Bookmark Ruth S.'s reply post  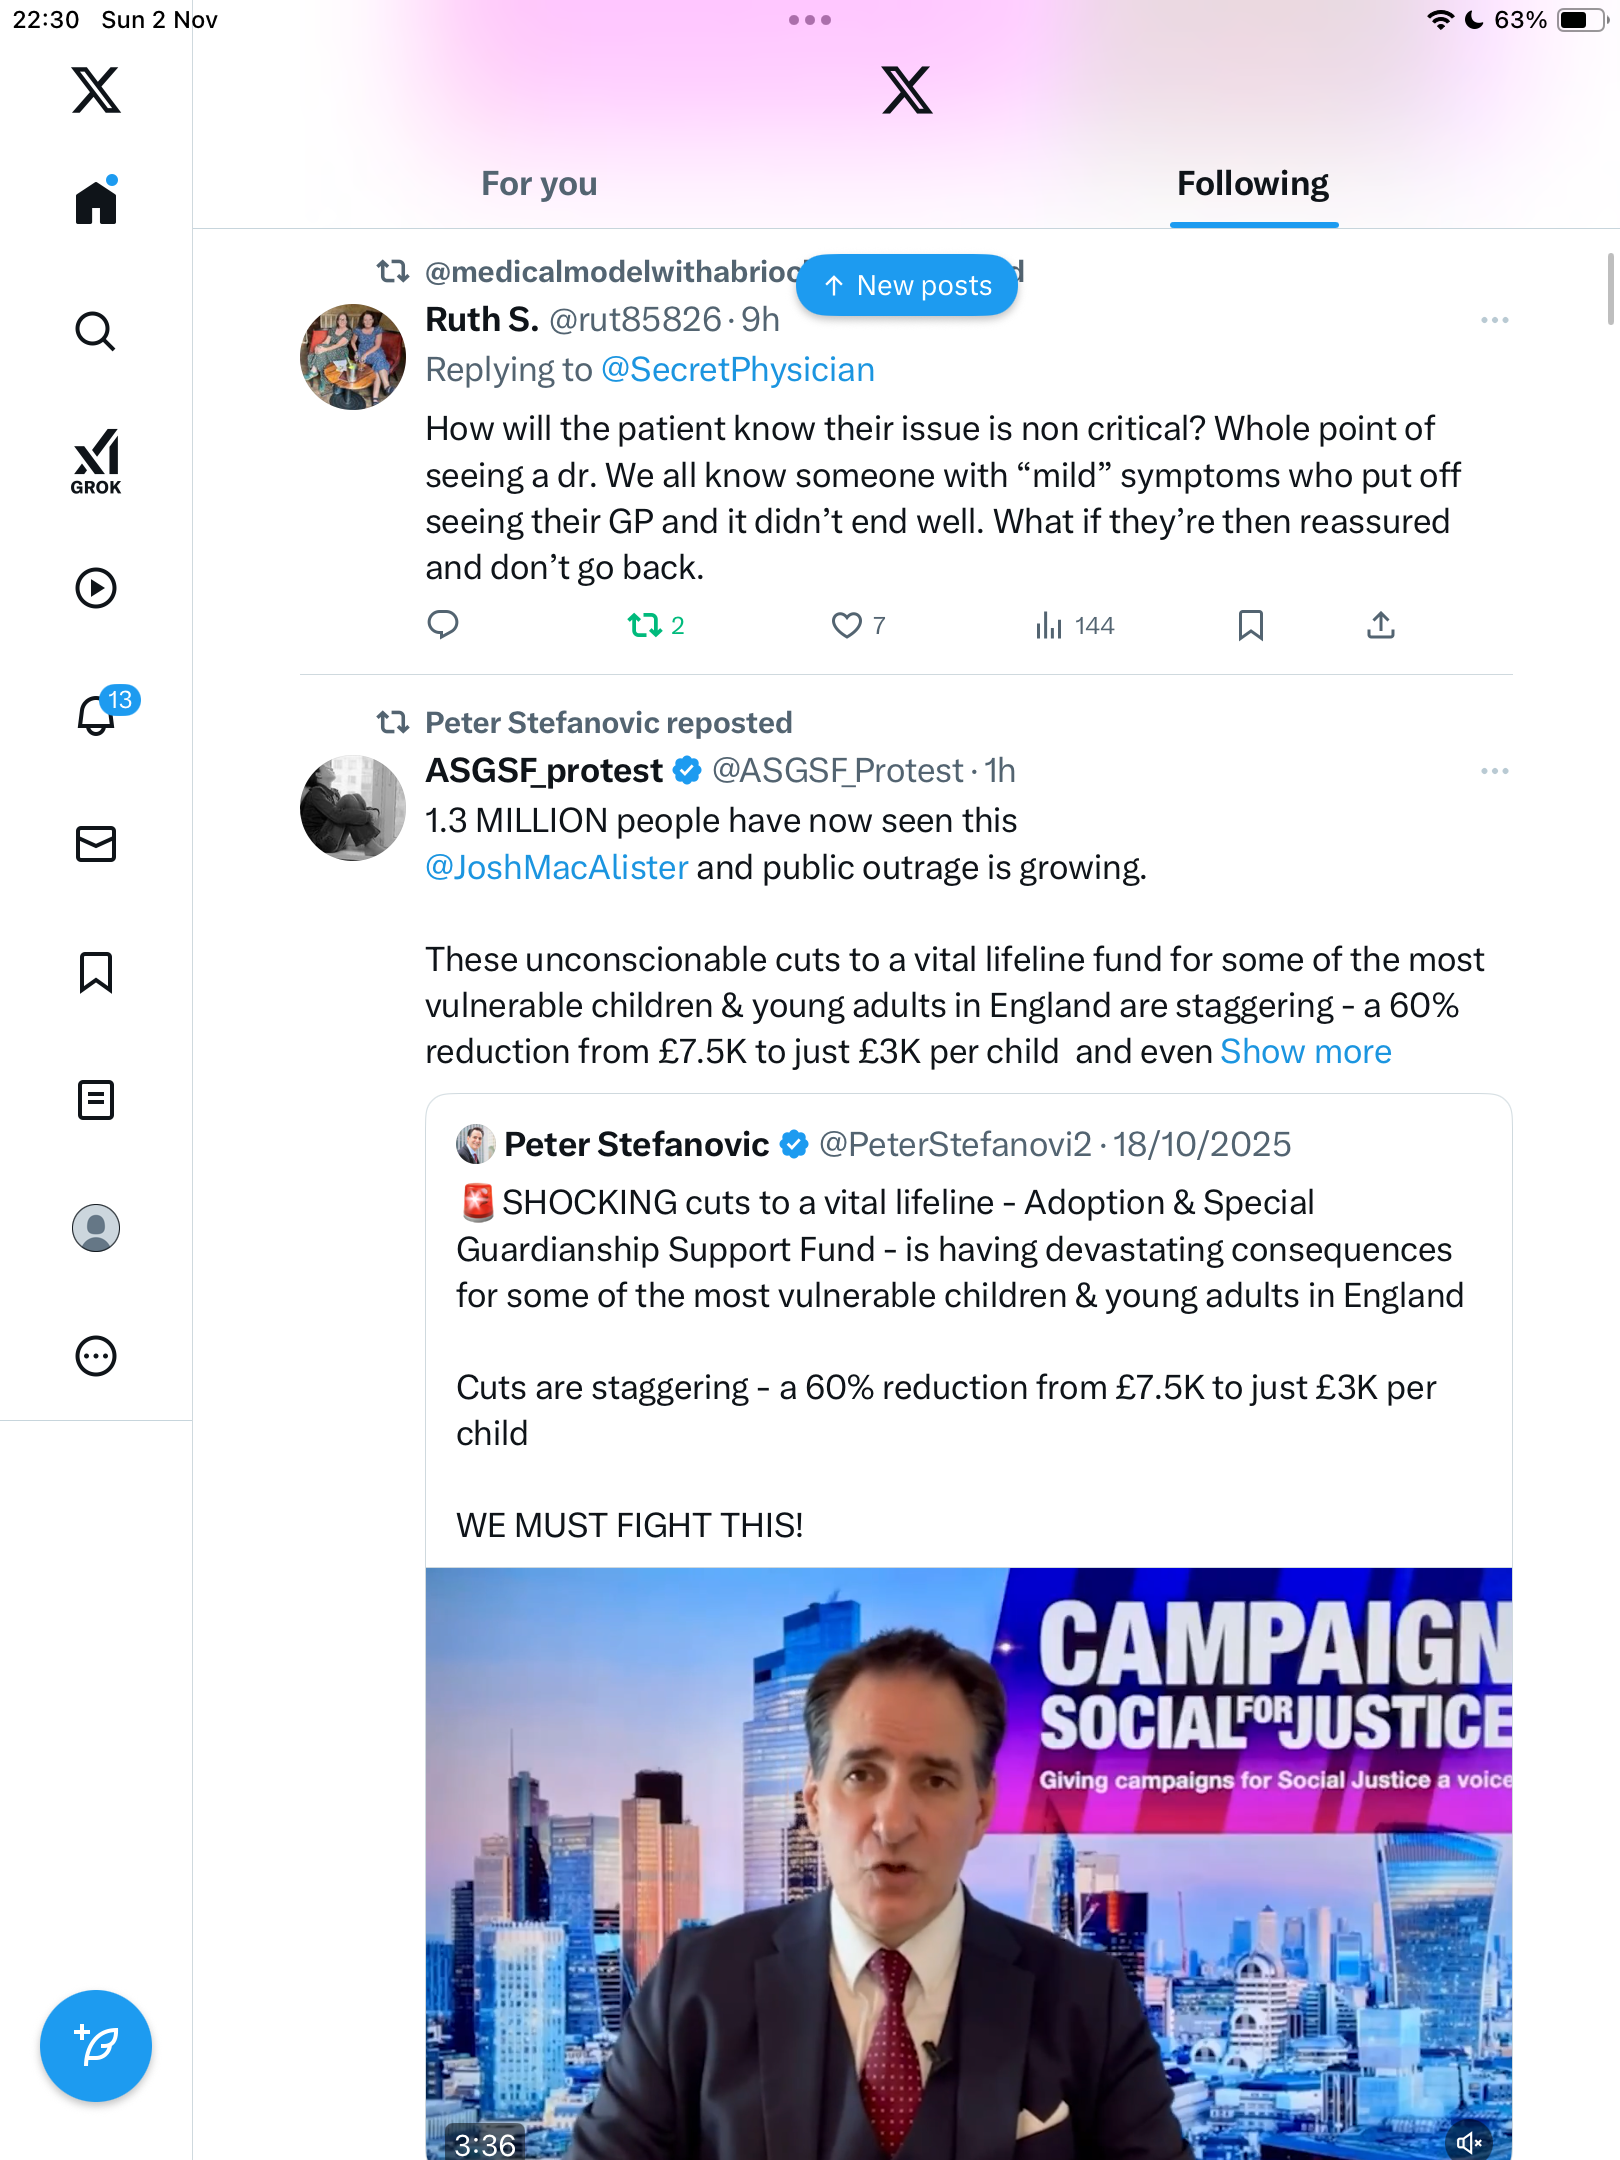[x=1250, y=626]
